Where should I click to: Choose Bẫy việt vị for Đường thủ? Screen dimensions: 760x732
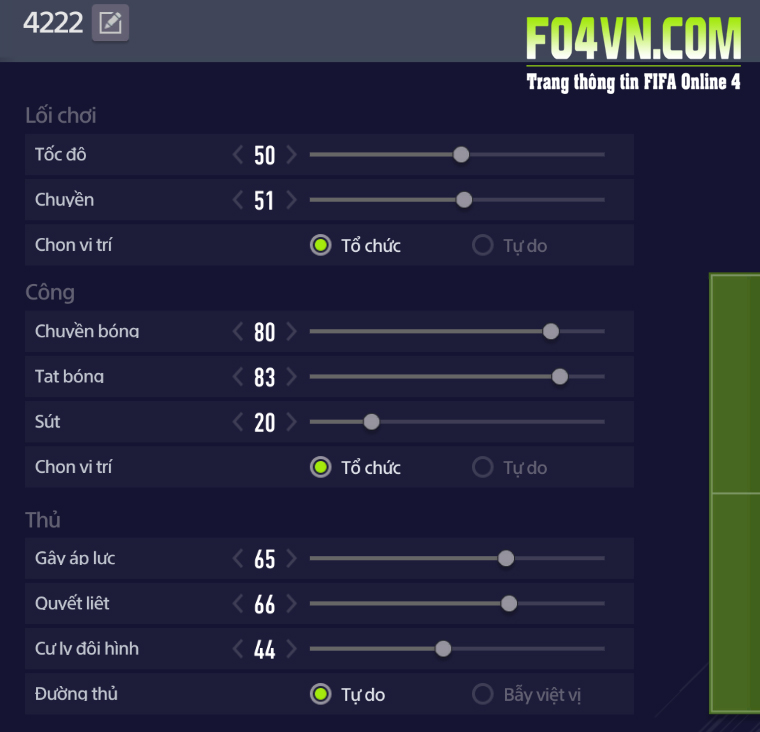pos(483,694)
